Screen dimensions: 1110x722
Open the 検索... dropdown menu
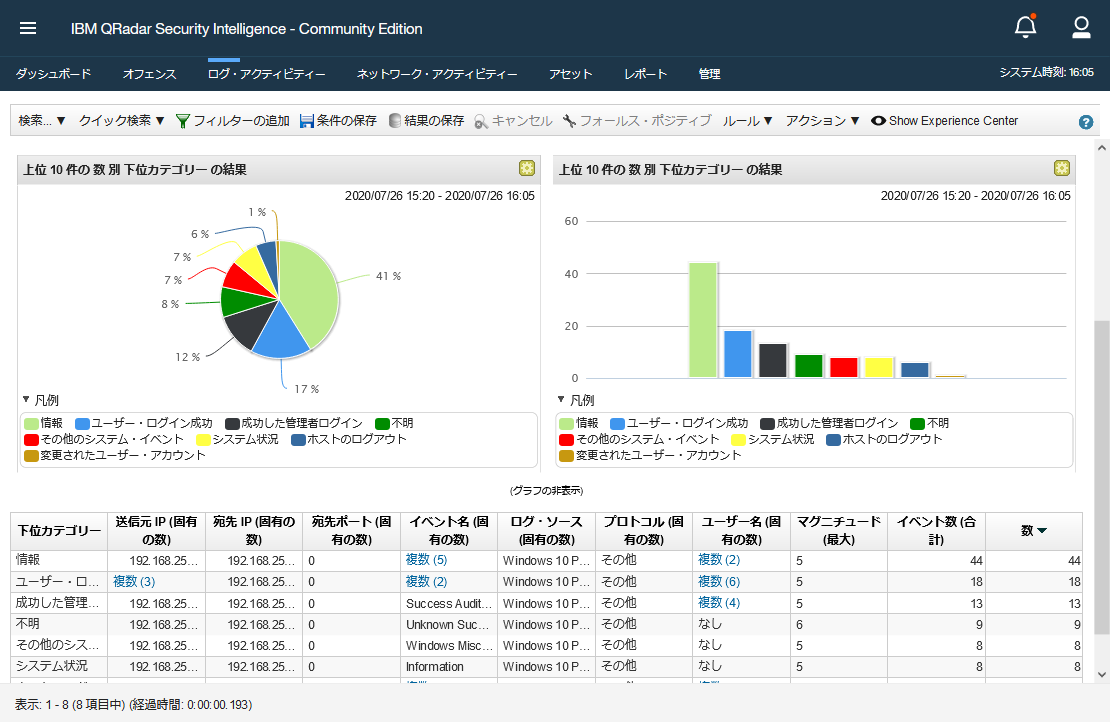point(42,121)
